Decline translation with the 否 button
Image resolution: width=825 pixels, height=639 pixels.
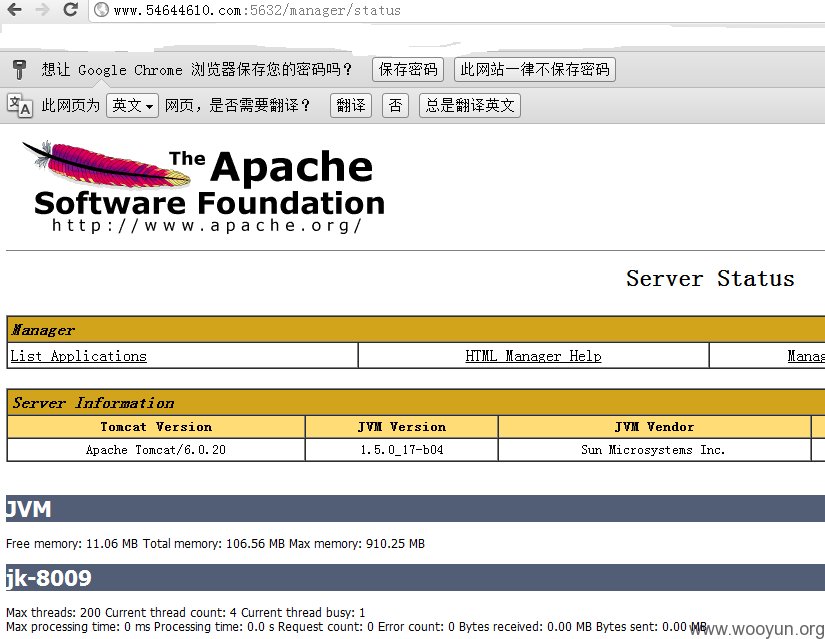coord(395,105)
